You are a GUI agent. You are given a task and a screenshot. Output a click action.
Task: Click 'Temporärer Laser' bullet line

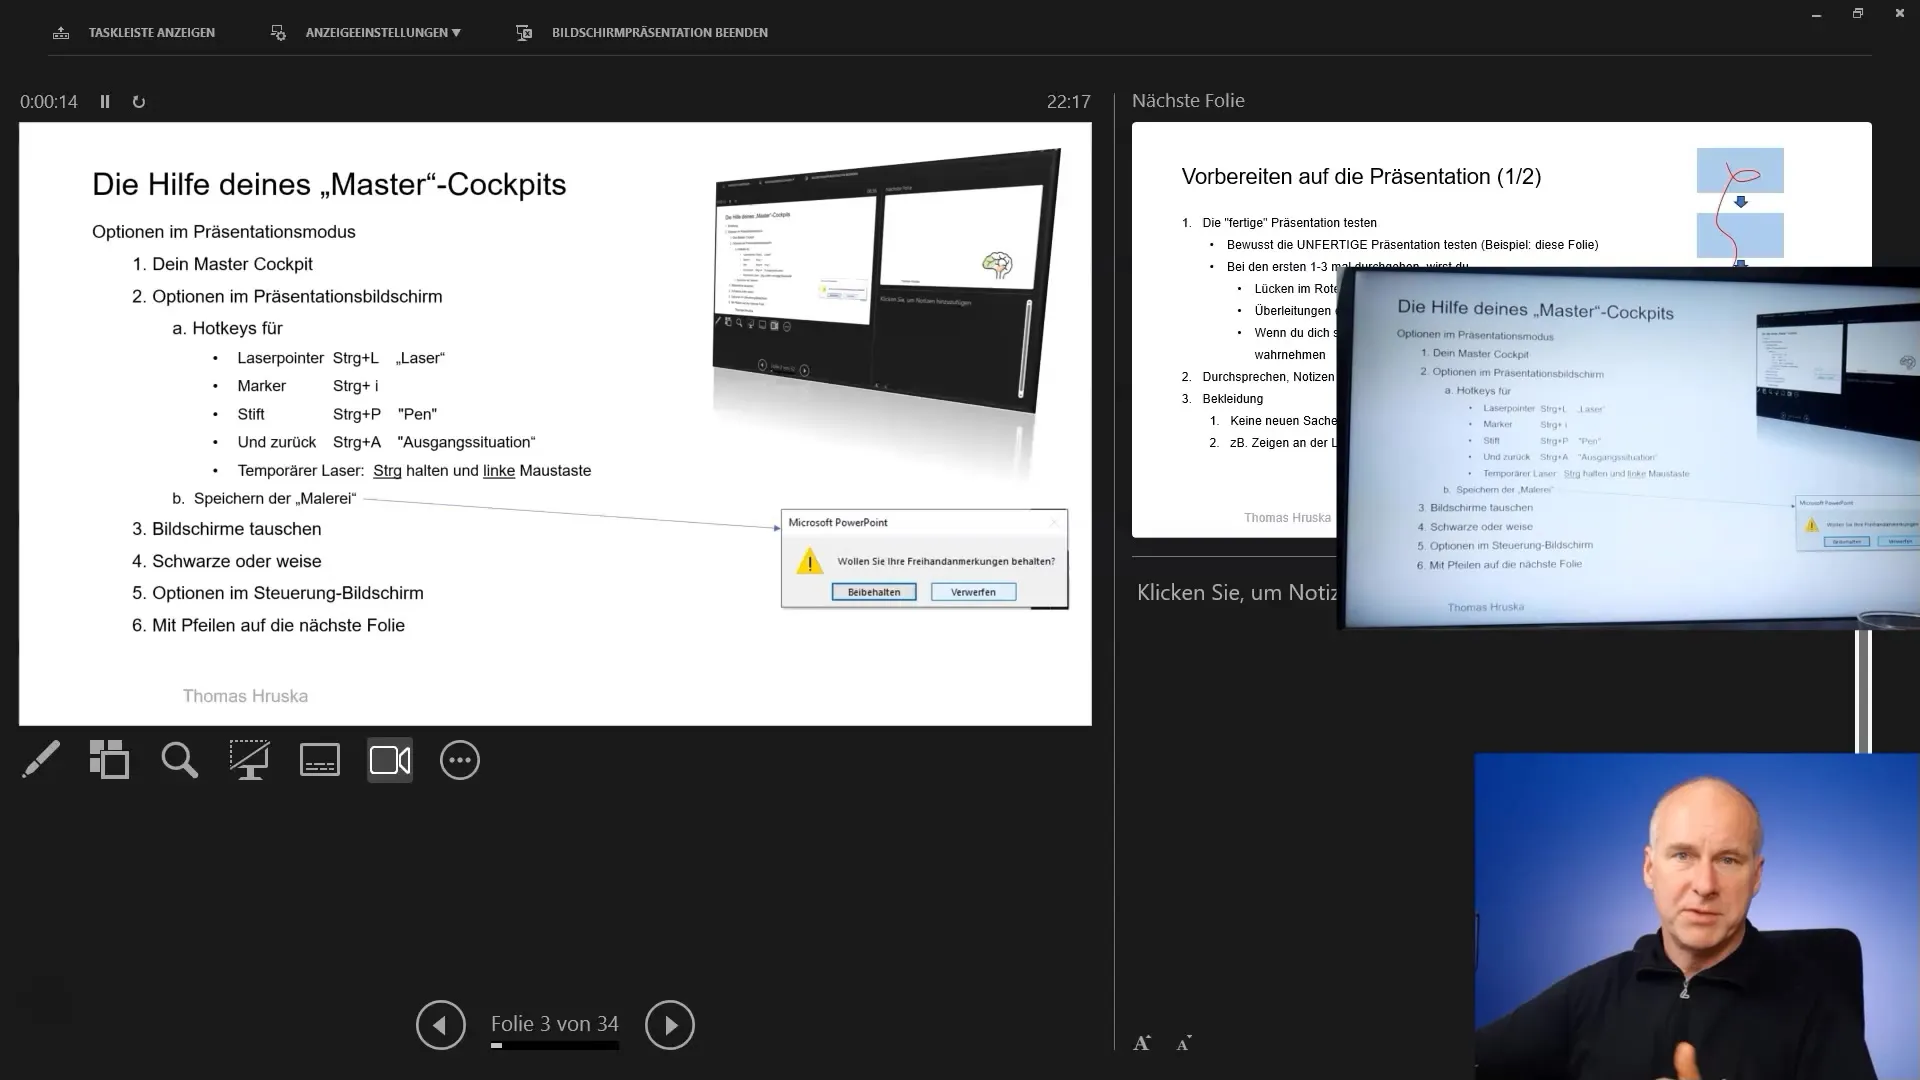[414, 470]
